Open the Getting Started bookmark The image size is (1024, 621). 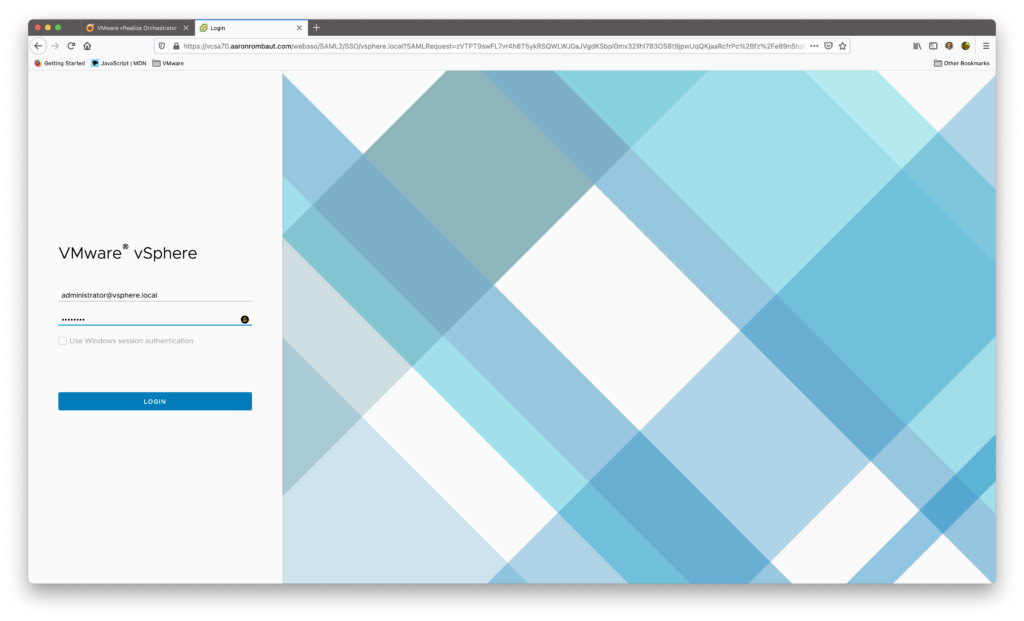tap(59, 63)
